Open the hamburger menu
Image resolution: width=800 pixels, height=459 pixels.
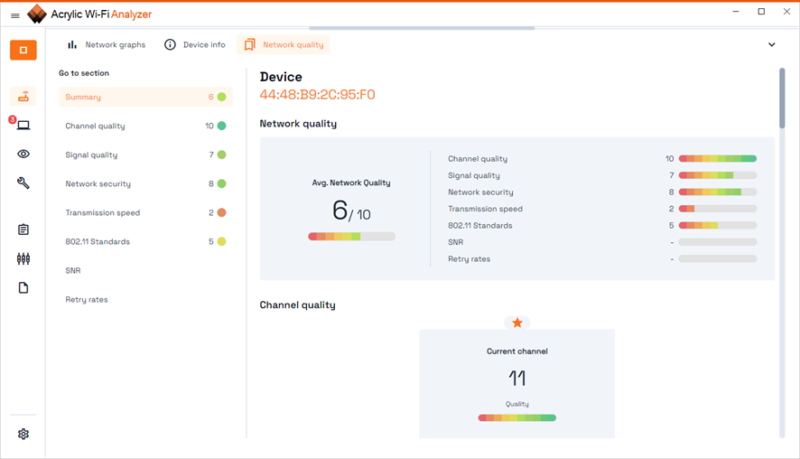[15, 15]
